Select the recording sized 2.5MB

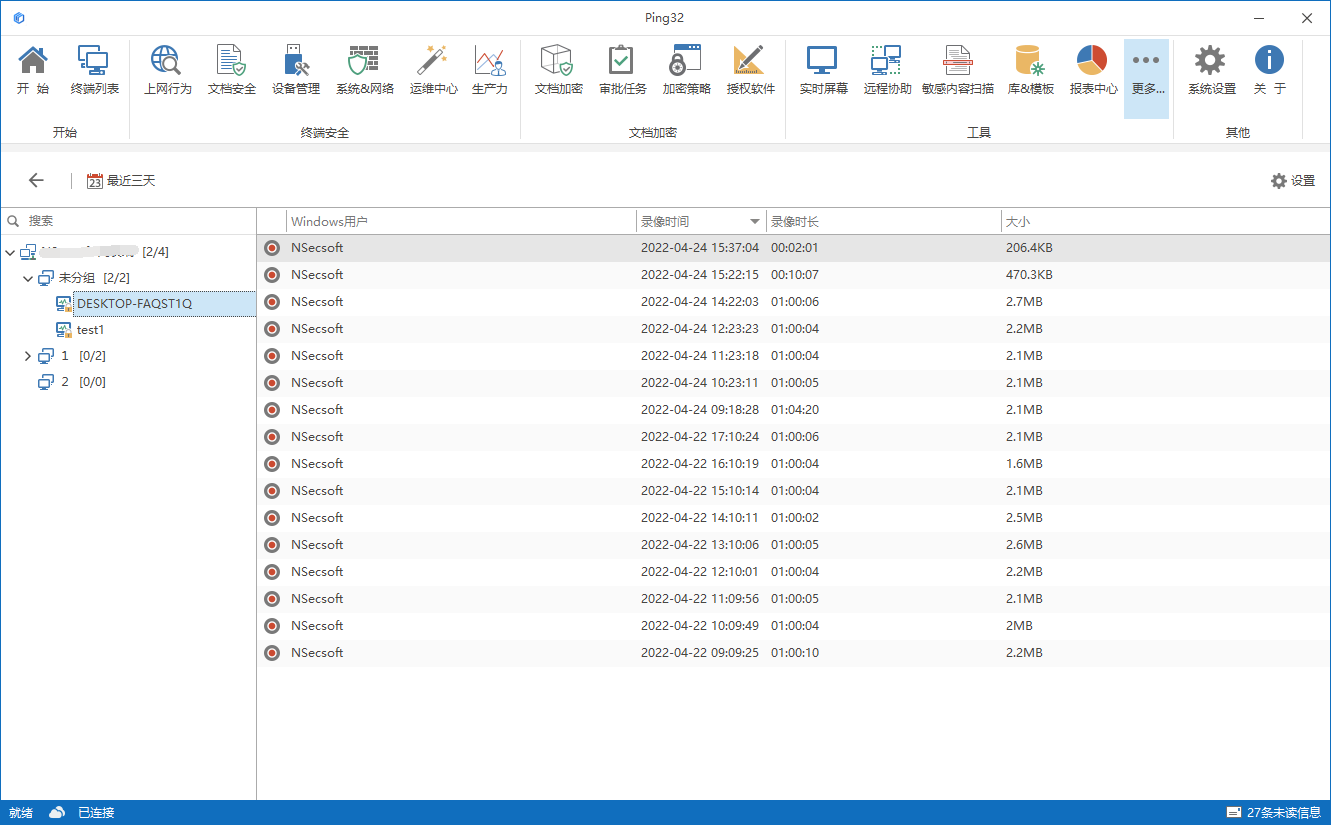(x=794, y=518)
